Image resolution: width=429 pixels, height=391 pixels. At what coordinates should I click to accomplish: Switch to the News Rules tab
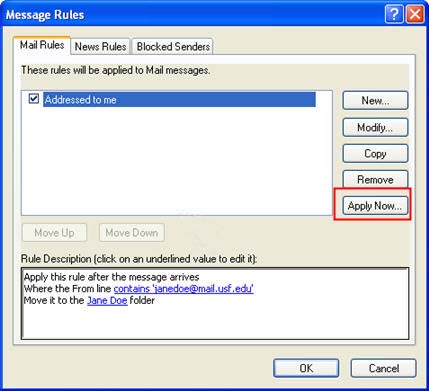[100, 47]
